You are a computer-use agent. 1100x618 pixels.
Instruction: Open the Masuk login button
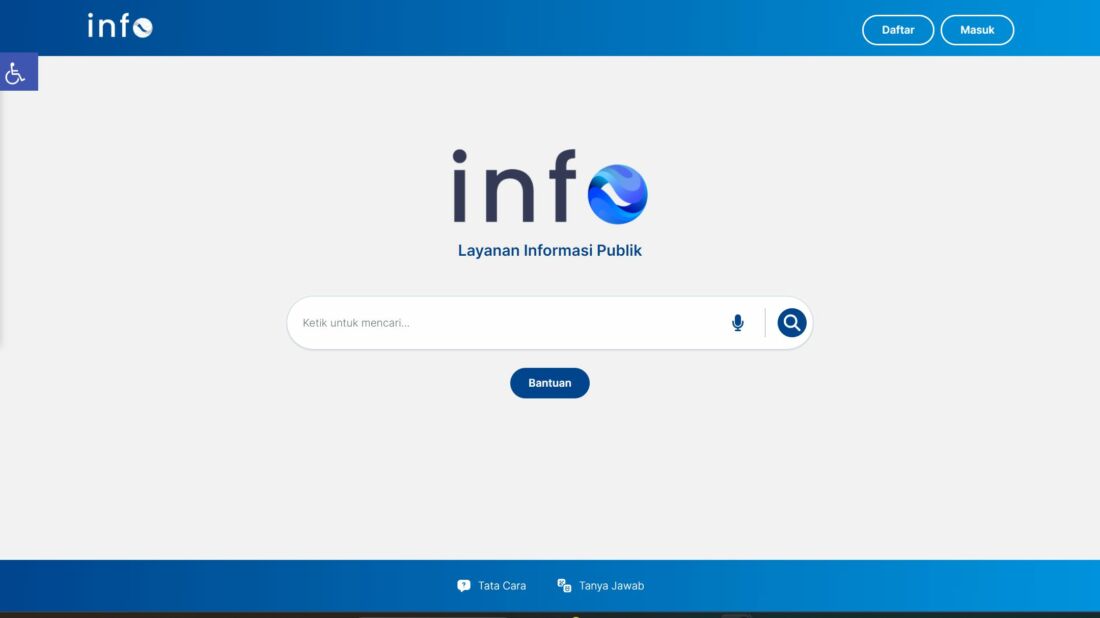(x=977, y=30)
